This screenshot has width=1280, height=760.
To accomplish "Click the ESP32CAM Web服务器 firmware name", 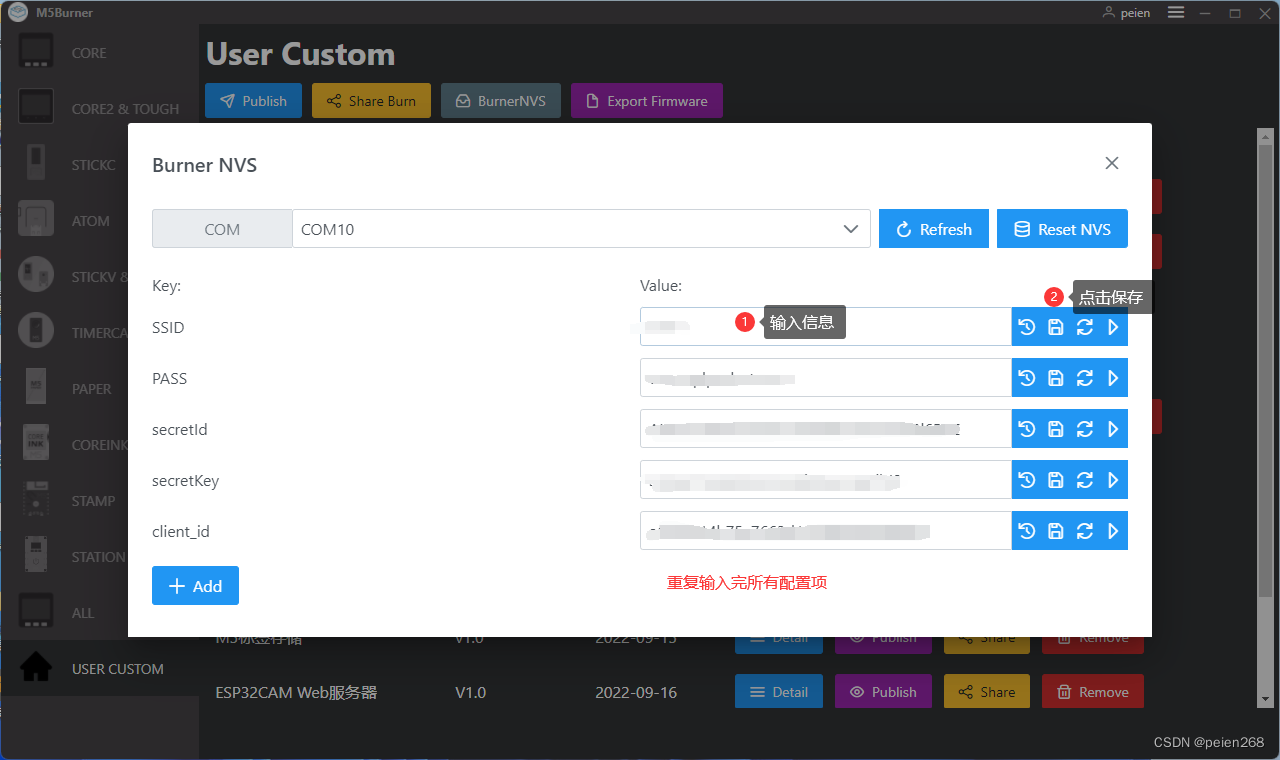I will (x=296, y=692).
